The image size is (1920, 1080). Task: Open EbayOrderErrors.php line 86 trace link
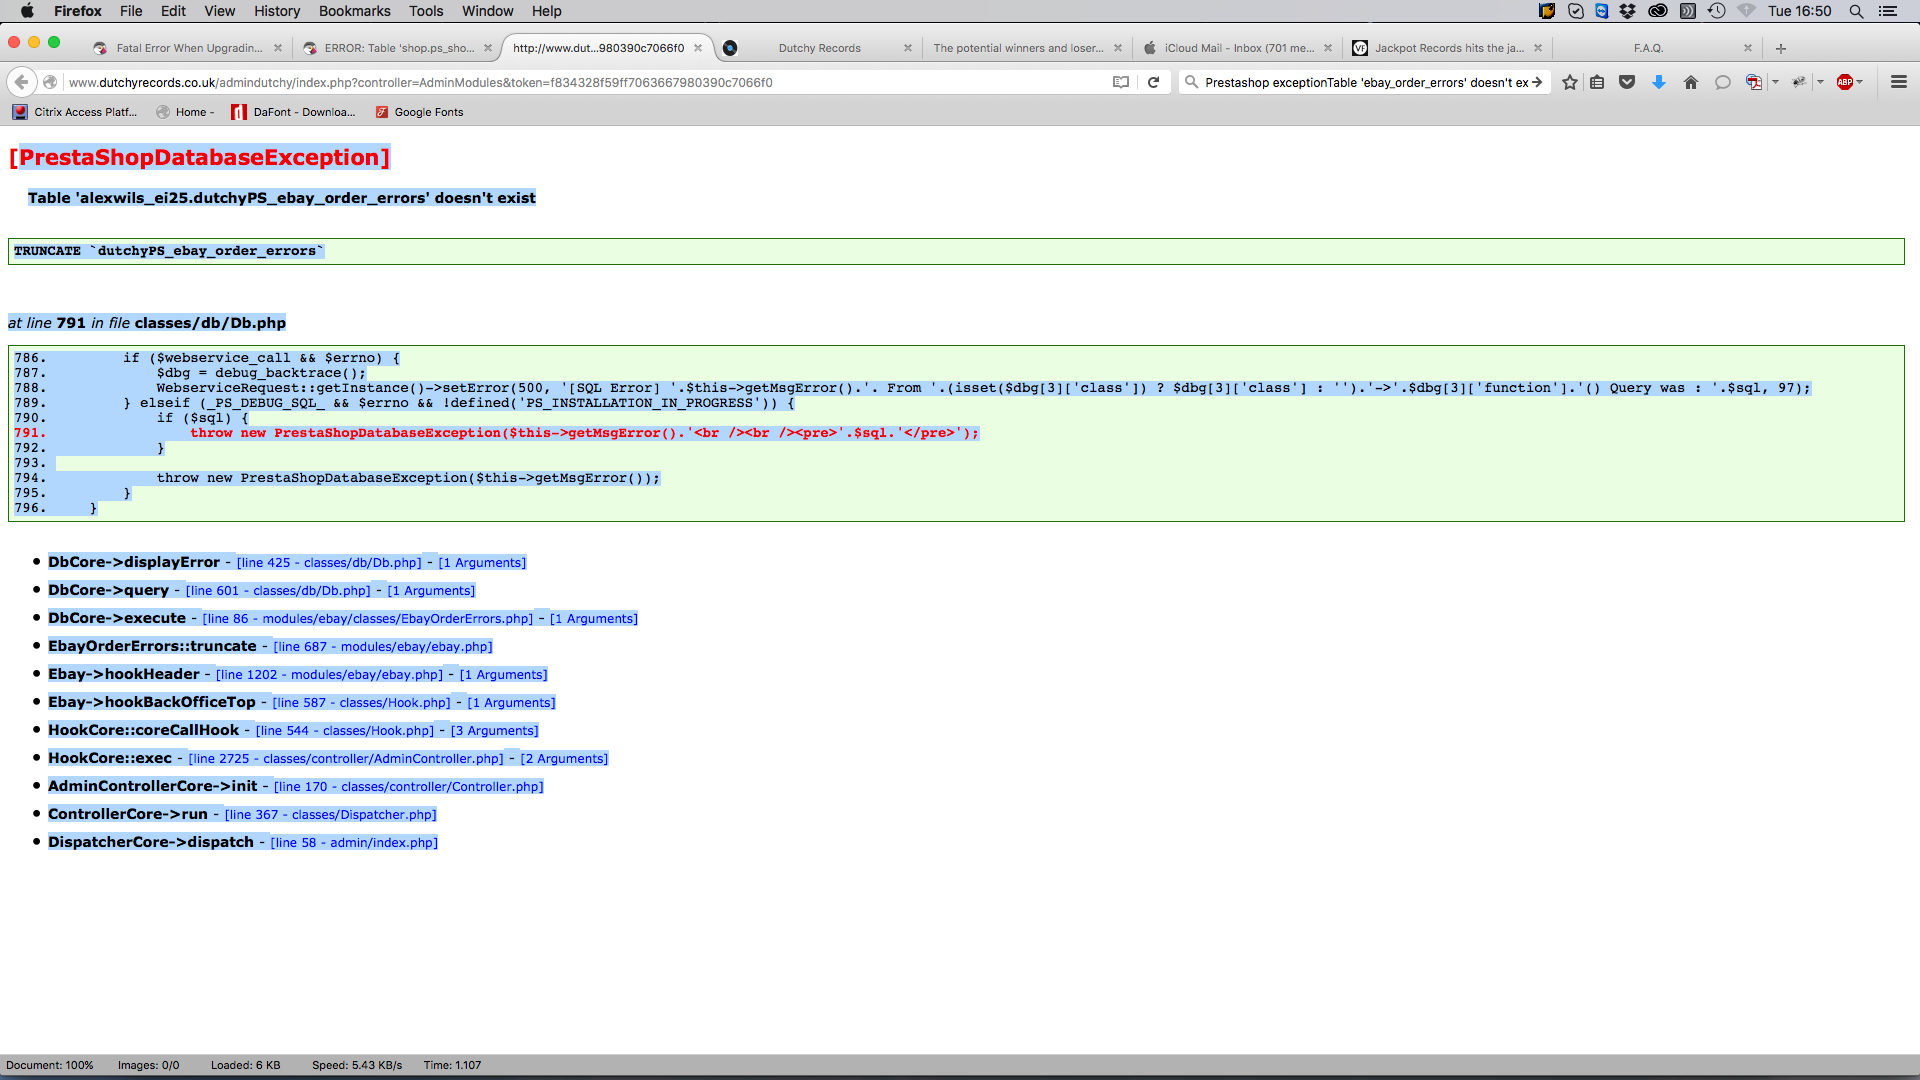pyautogui.click(x=368, y=619)
